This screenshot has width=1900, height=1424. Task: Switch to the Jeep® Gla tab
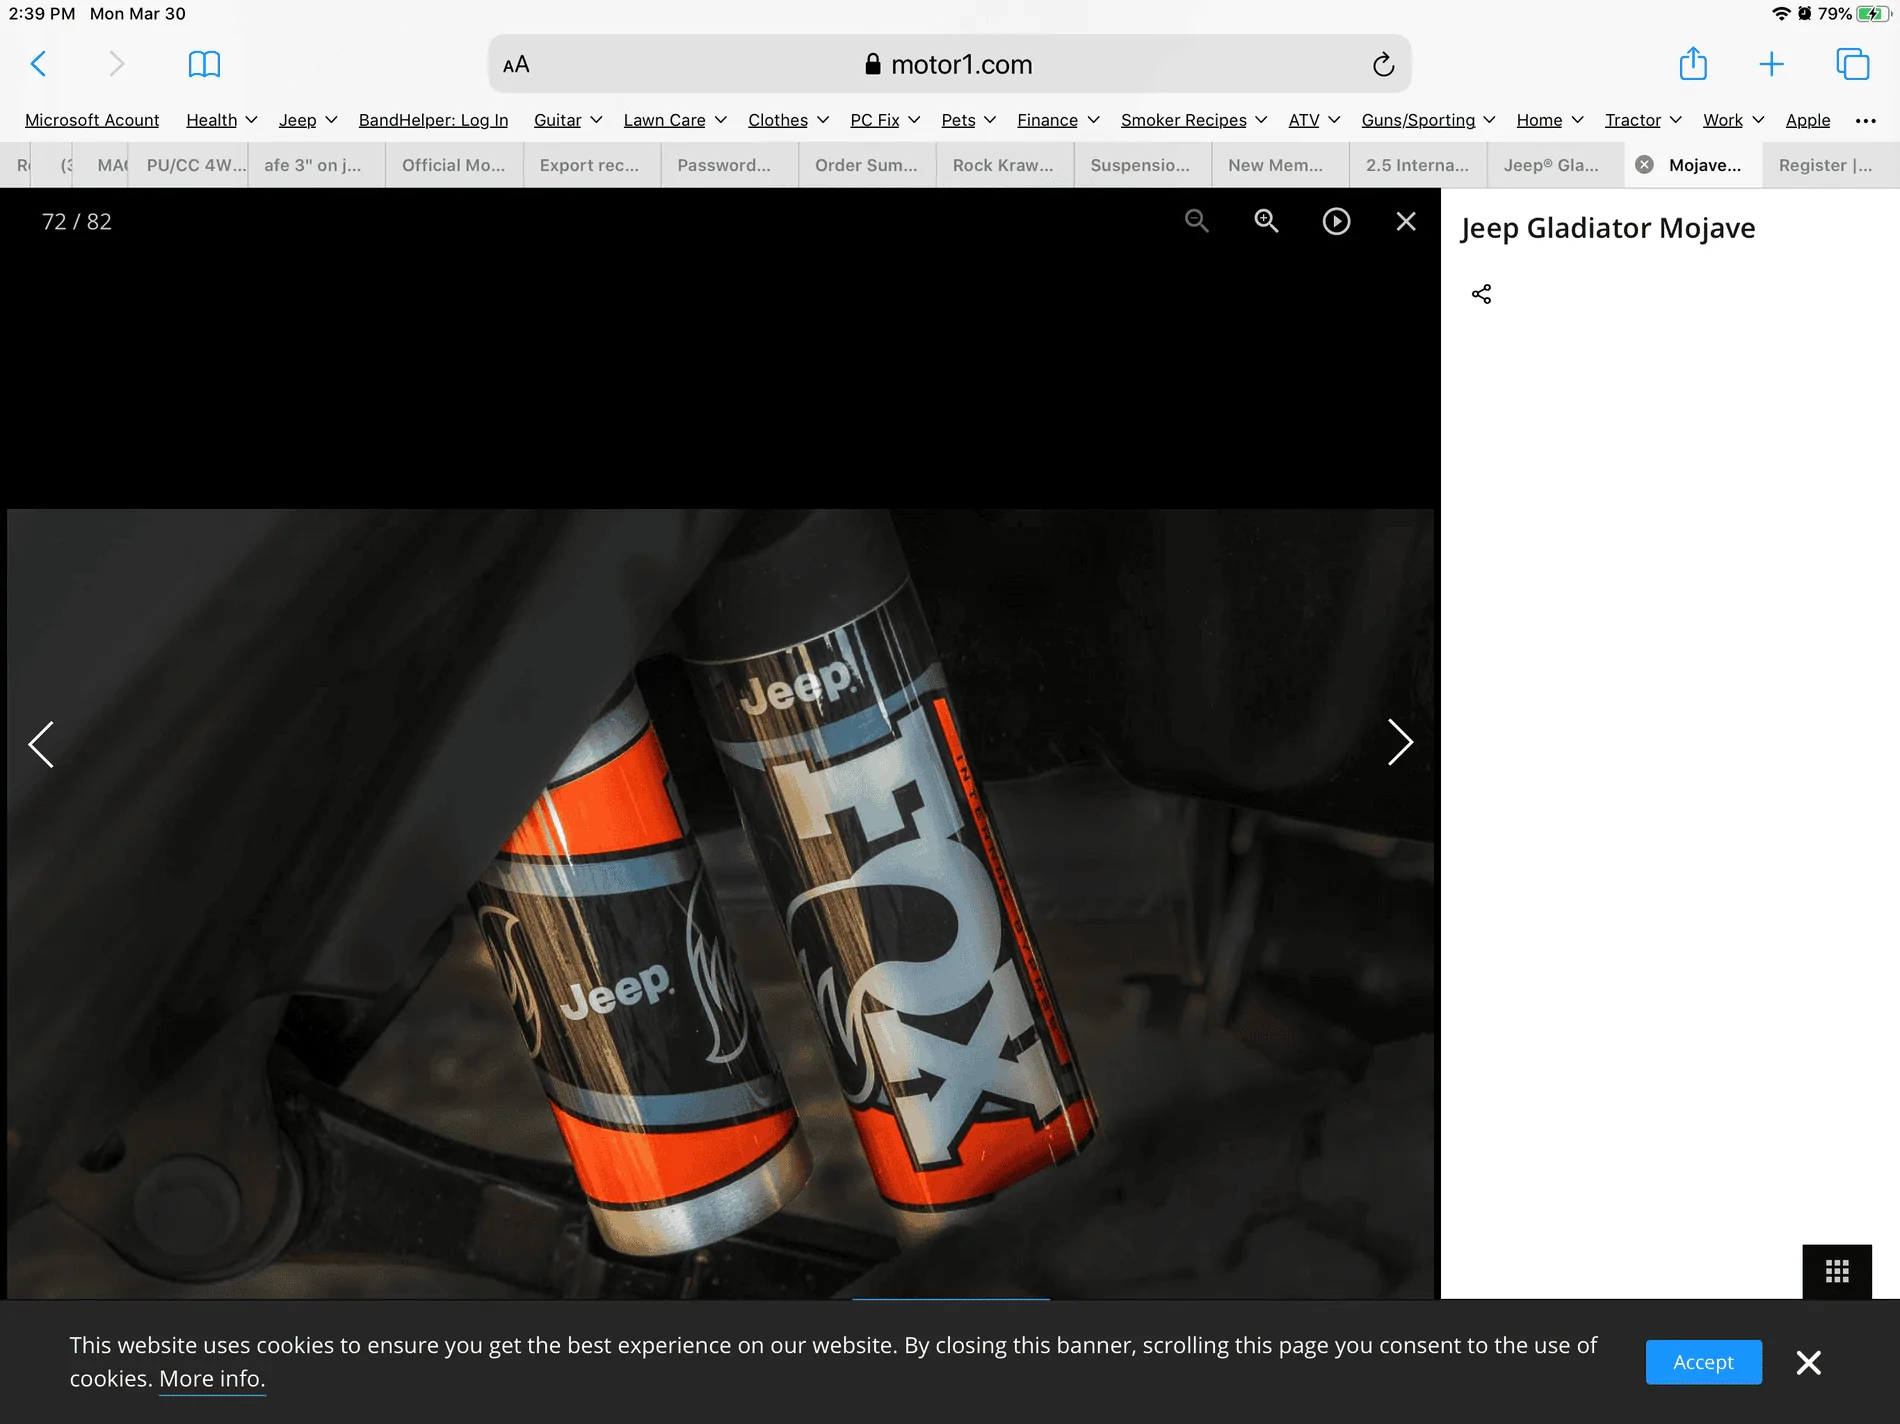(x=1556, y=165)
